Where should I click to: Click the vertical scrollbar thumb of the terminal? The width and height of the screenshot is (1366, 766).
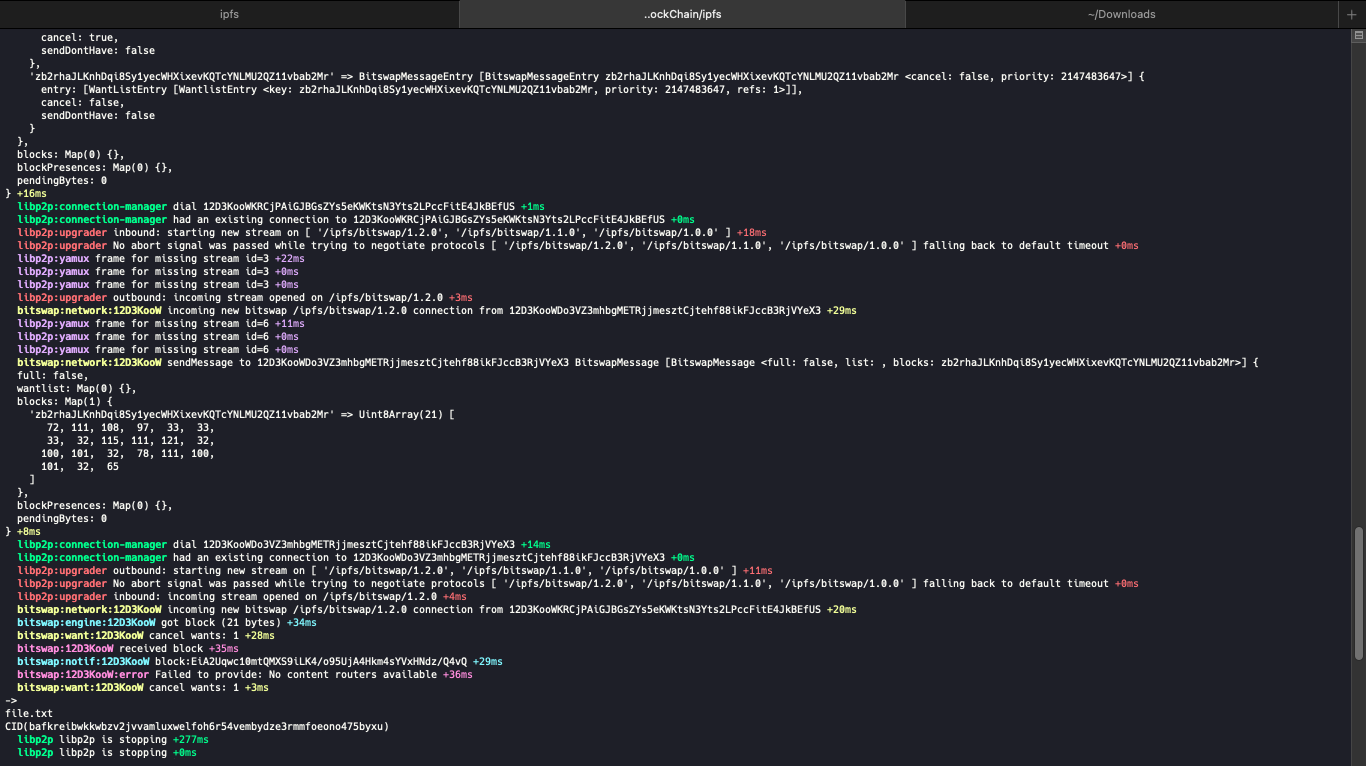coord(1358,594)
